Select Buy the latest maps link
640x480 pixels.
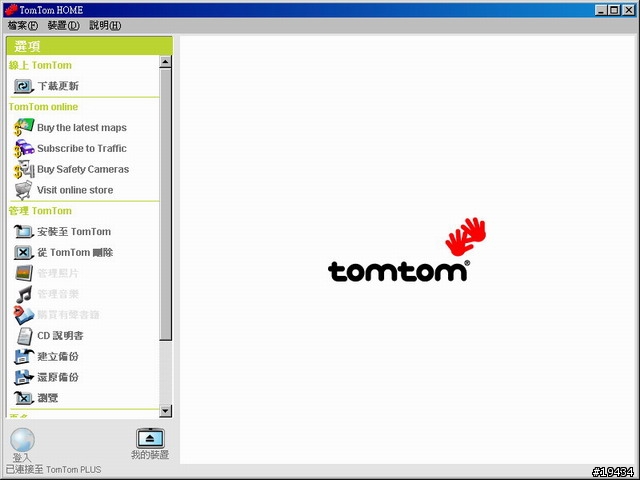(x=82, y=128)
